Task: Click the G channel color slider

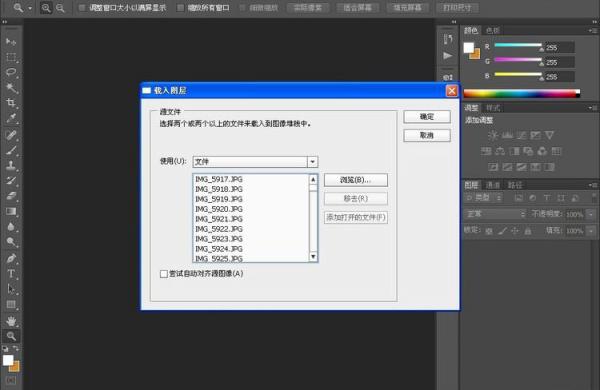Action: pos(518,60)
